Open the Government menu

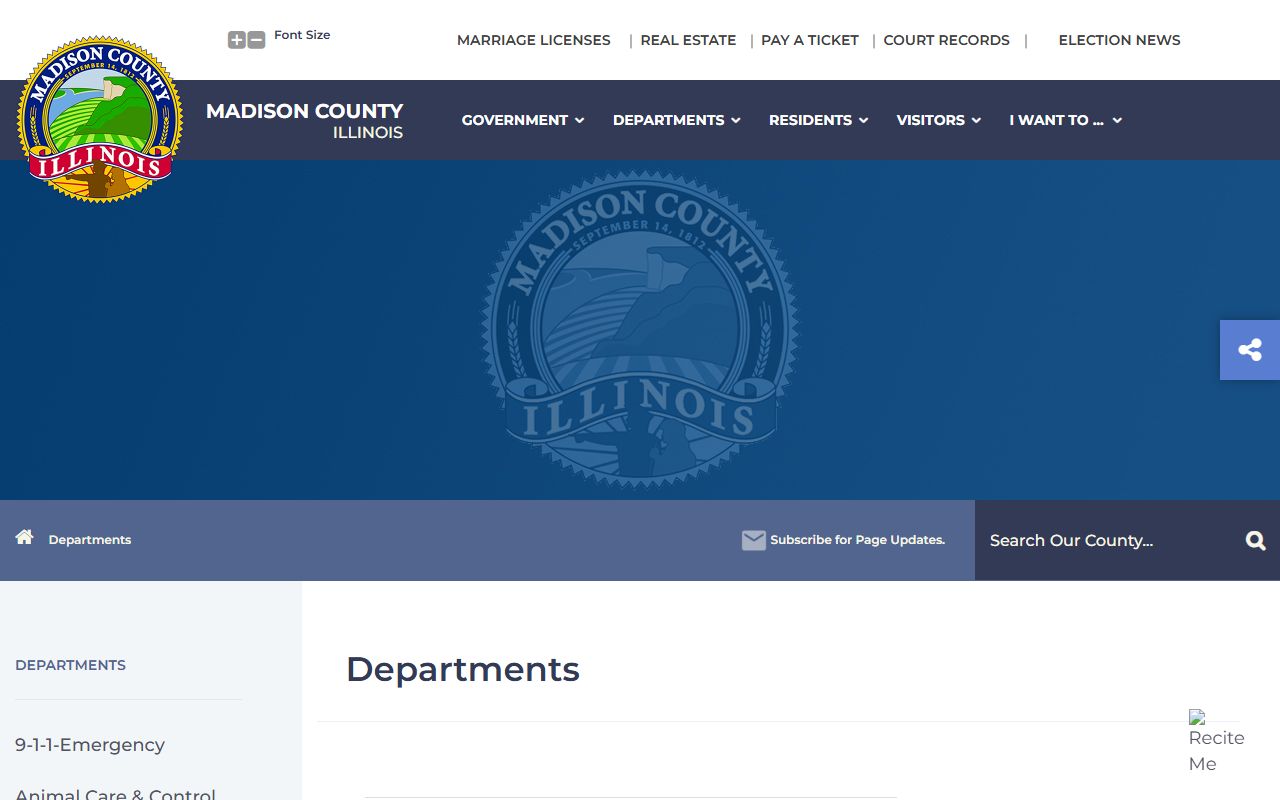tap(515, 120)
